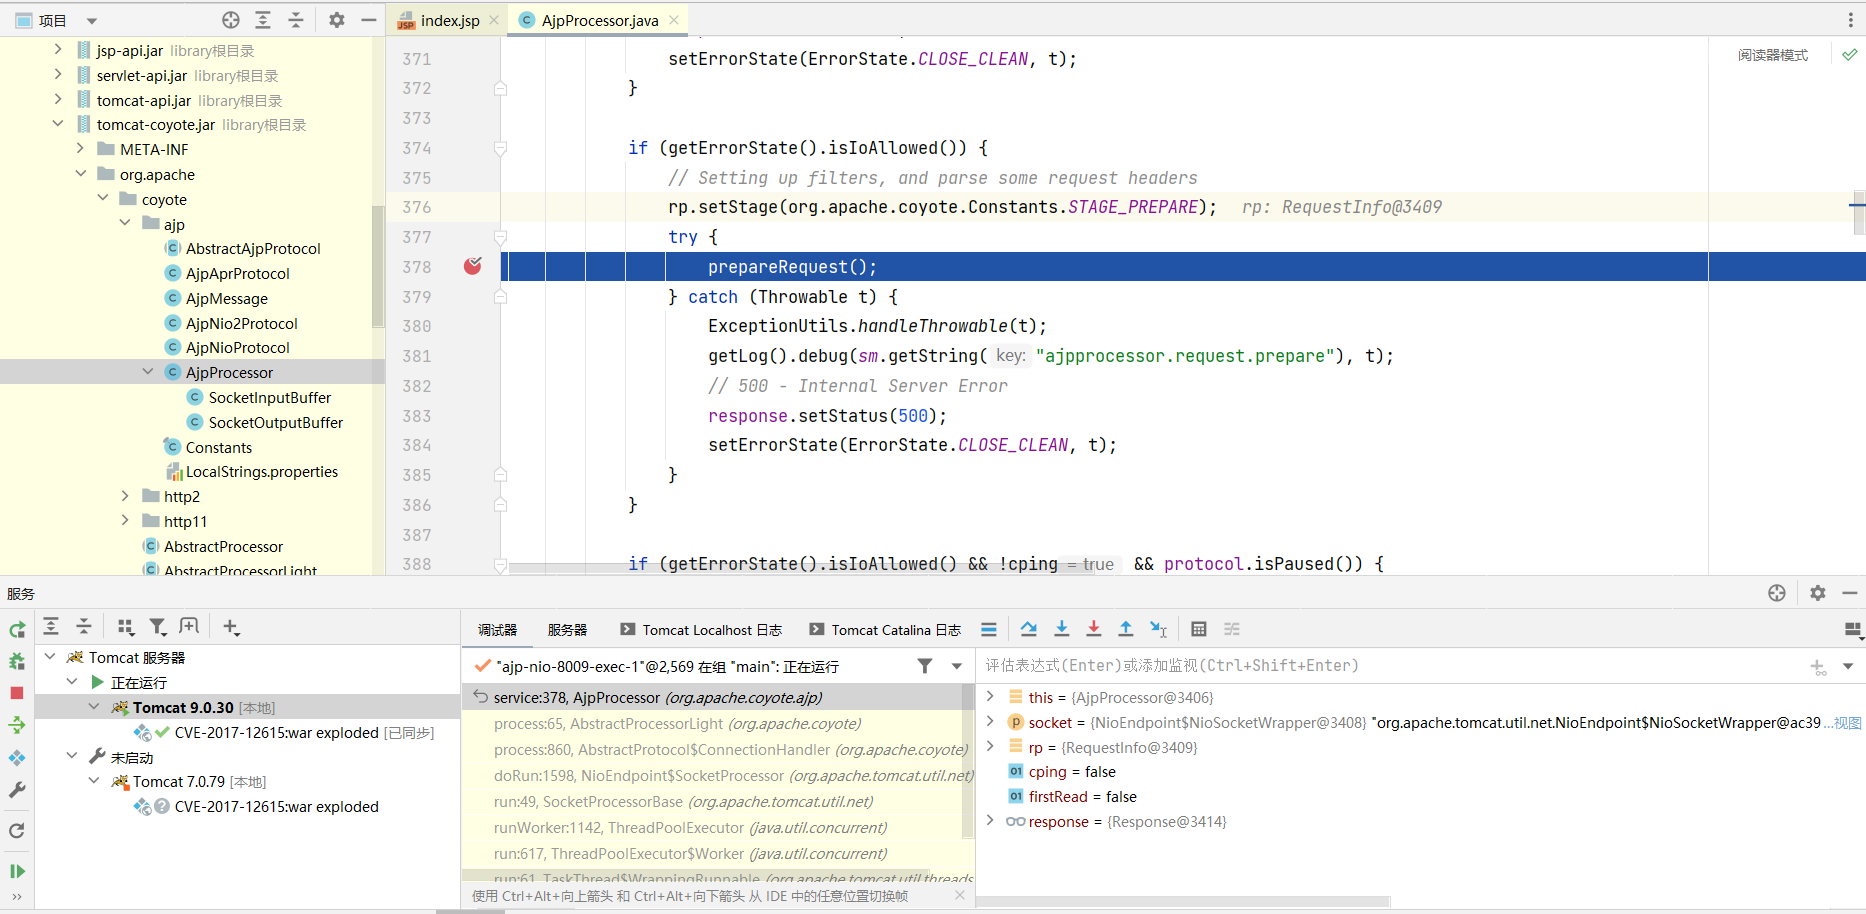Click the Step Out debugger icon
This screenshot has width=1866, height=914.
tap(1126, 629)
